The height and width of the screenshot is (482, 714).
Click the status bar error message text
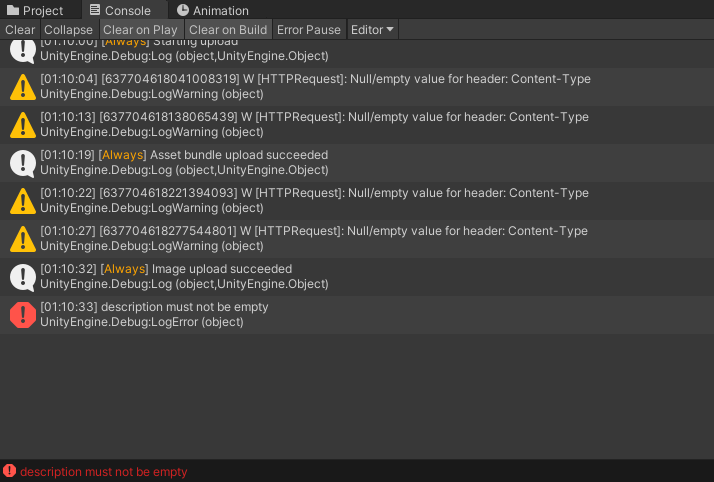(x=104, y=472)
